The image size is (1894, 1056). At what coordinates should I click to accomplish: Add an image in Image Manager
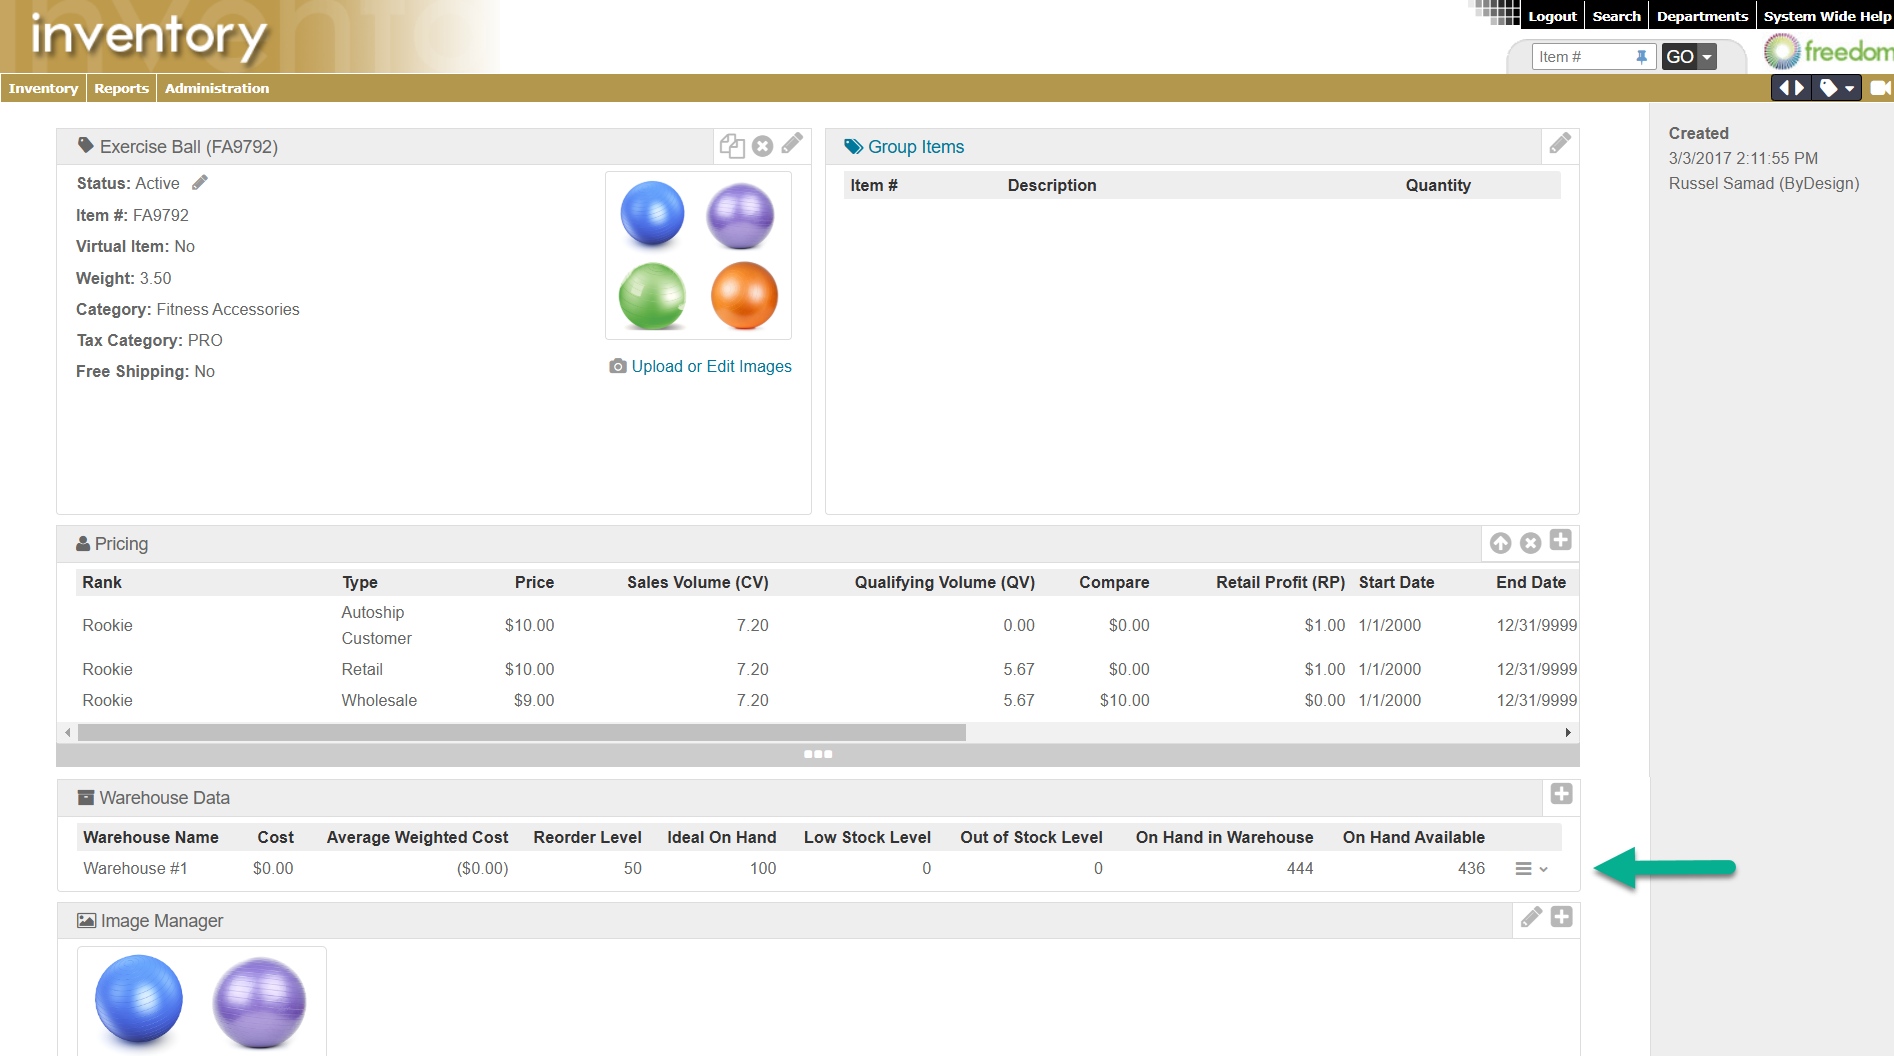pyautogui.click(x=1561, y=916)
